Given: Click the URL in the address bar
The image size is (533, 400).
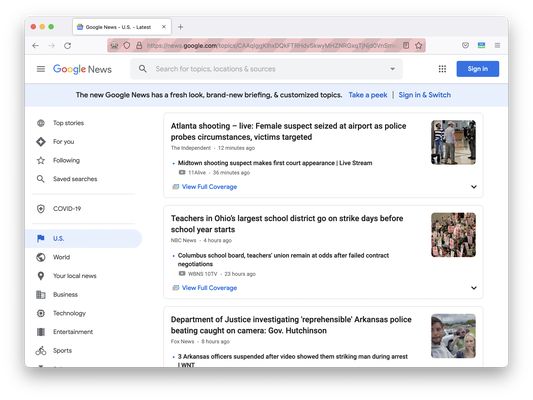Looking at the screenshot, I should point(271,45).
